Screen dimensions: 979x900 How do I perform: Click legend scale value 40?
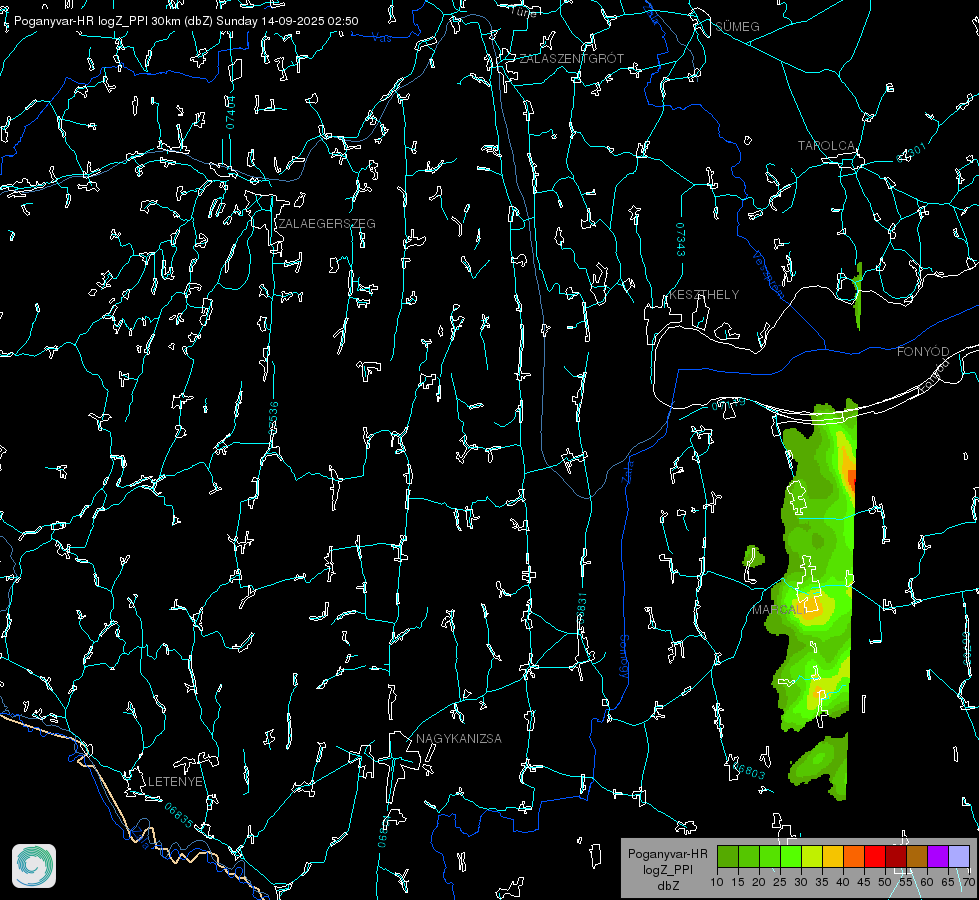843,883
